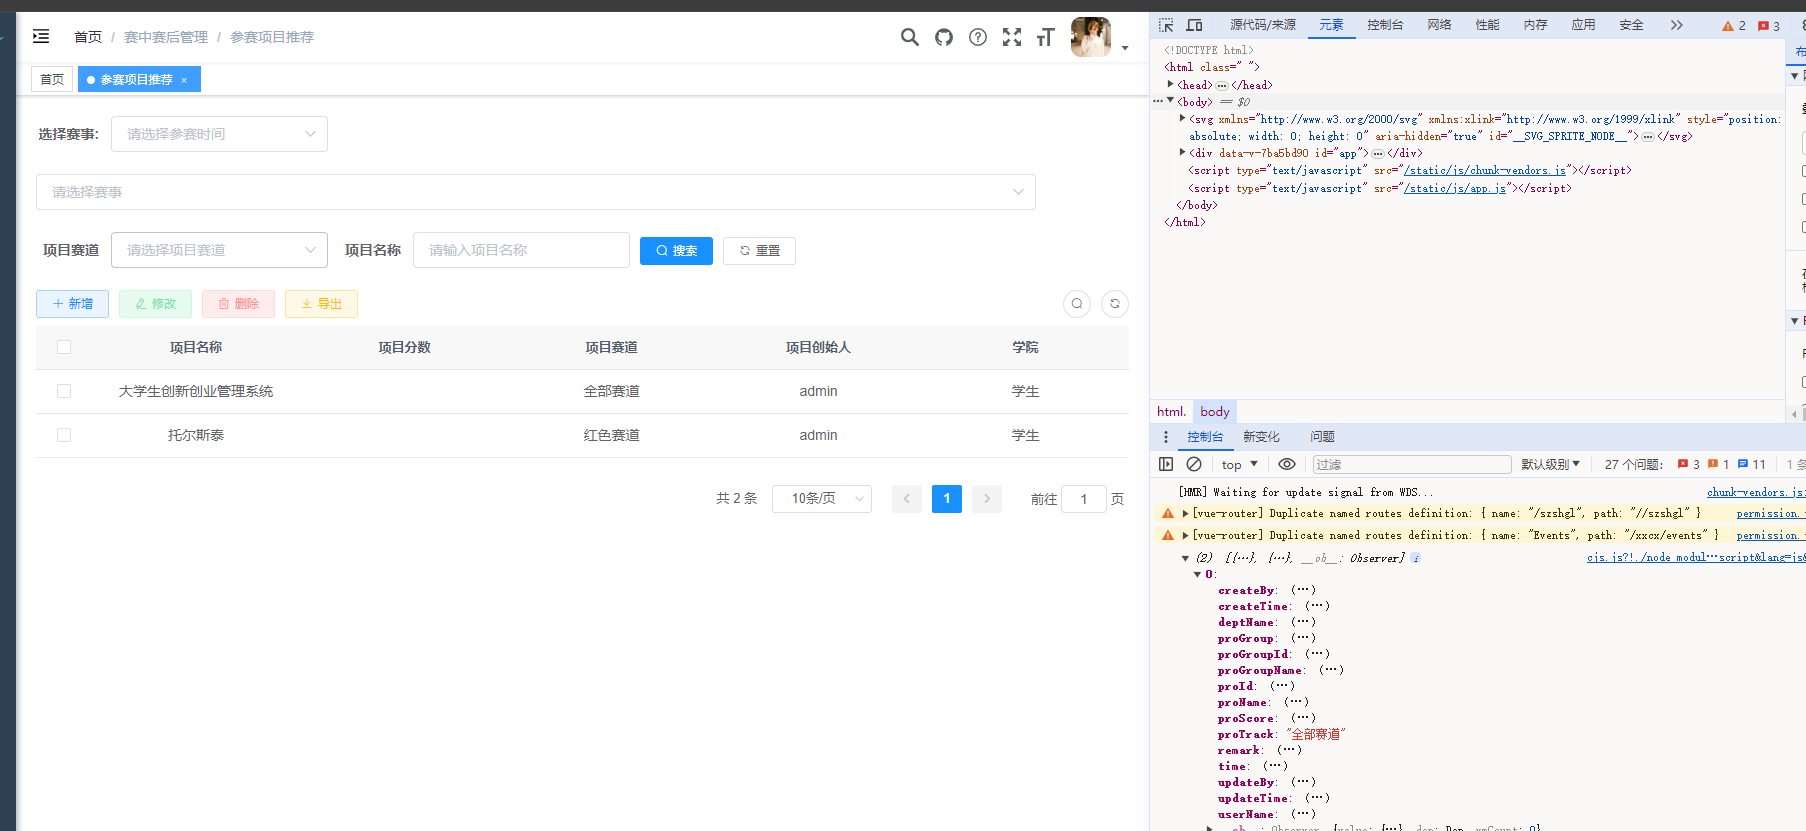The width and height of the screenshot is (1806, 831).
Task: Click the 导出 export button
Action: pos(321,304)
